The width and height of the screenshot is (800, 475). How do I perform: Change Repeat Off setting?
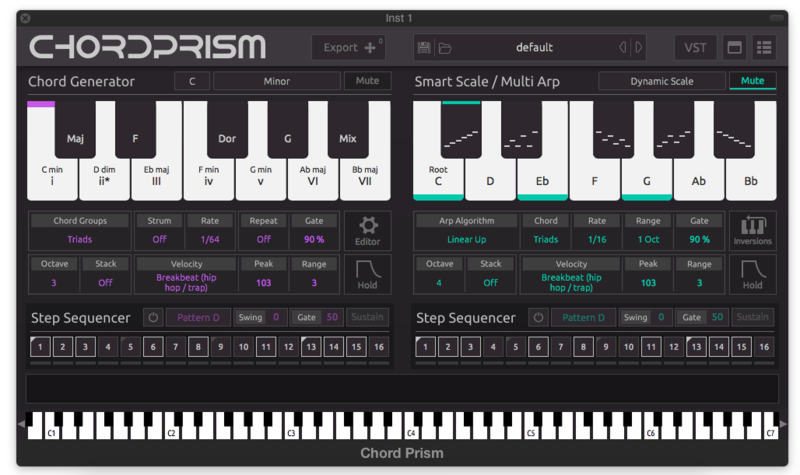[263, 239]
